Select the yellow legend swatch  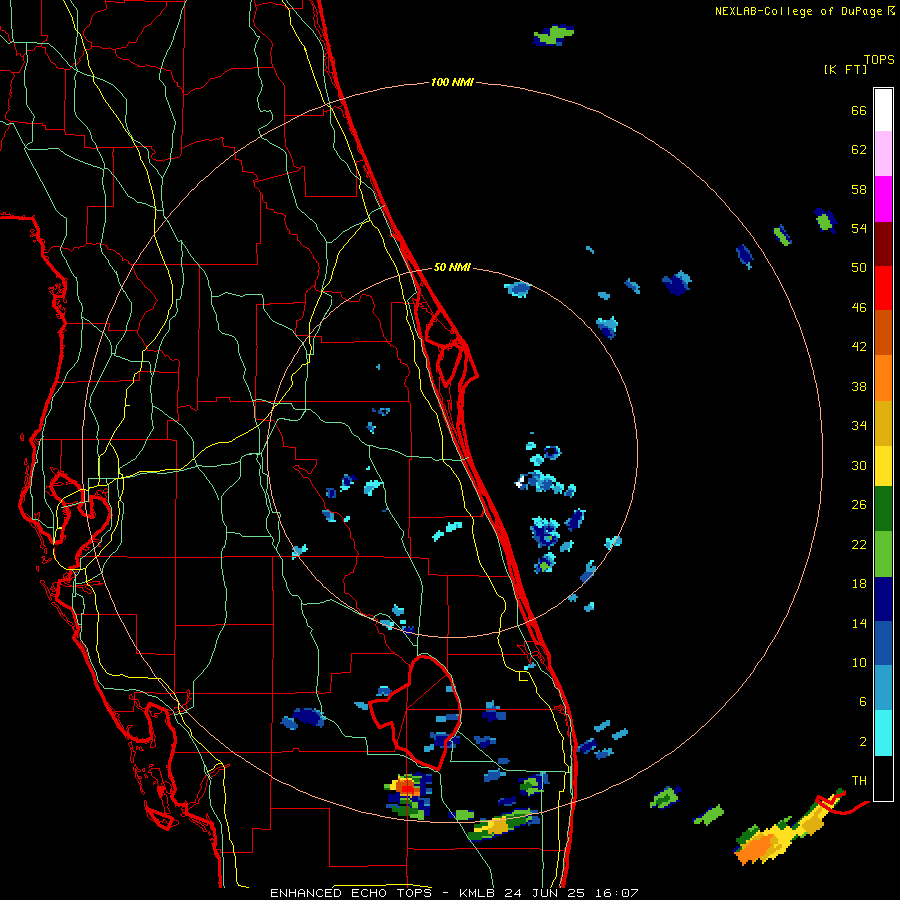(x=883, y=465)
